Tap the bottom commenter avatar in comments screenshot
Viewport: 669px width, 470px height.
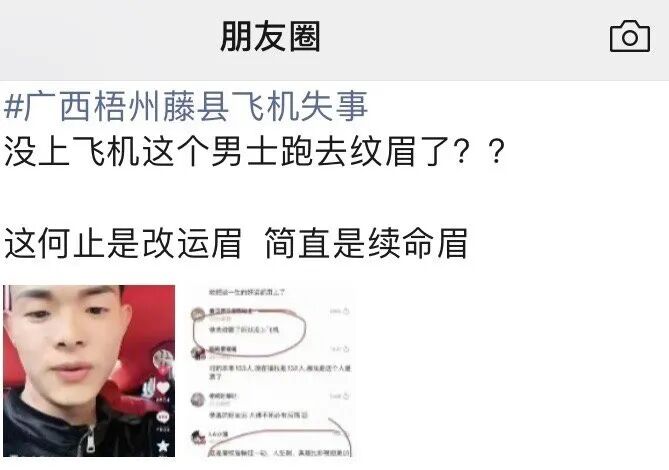click(198, 437)
